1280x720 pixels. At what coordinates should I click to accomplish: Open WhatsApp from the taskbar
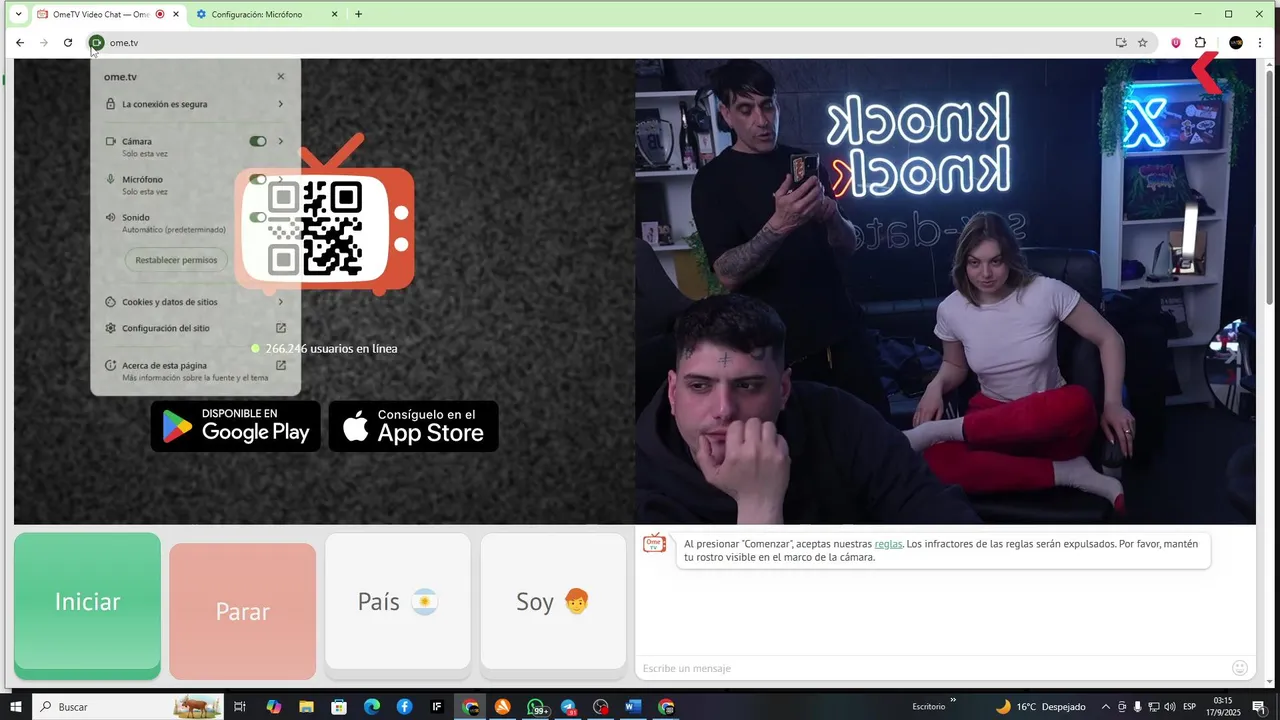(x=536, y=707)
